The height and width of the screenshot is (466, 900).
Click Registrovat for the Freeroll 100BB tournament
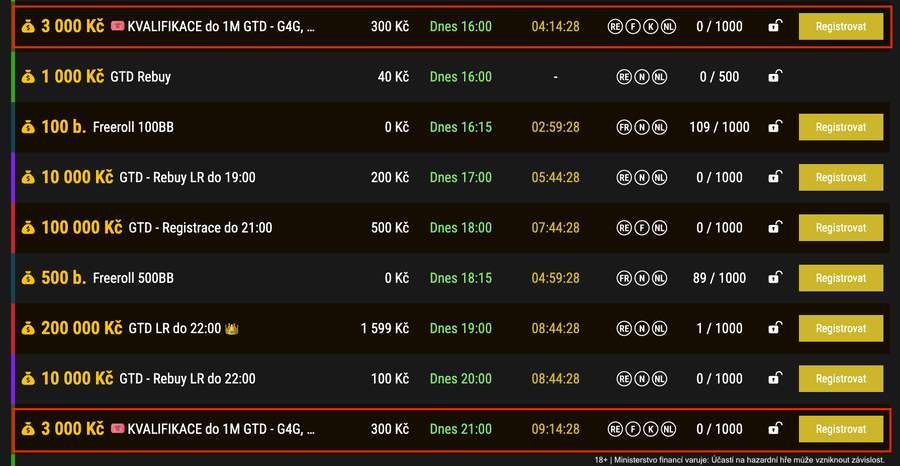point(840,127)
